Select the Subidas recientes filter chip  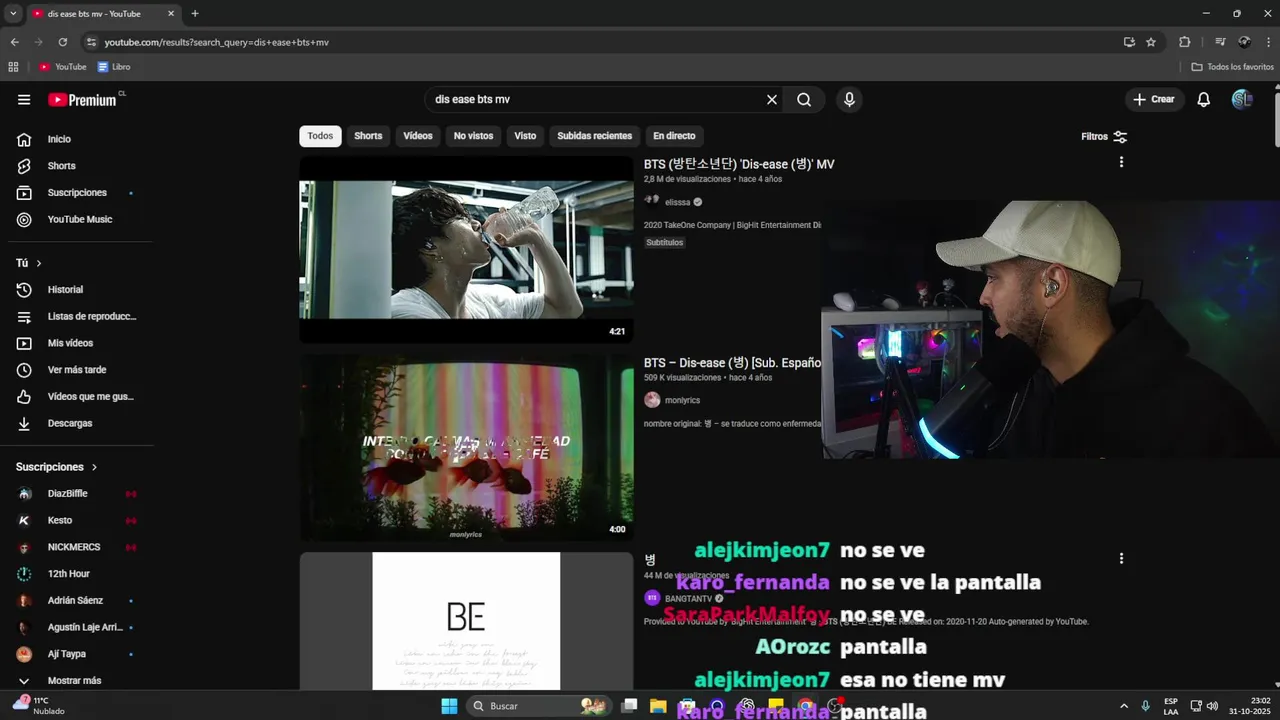pos(594,136)
